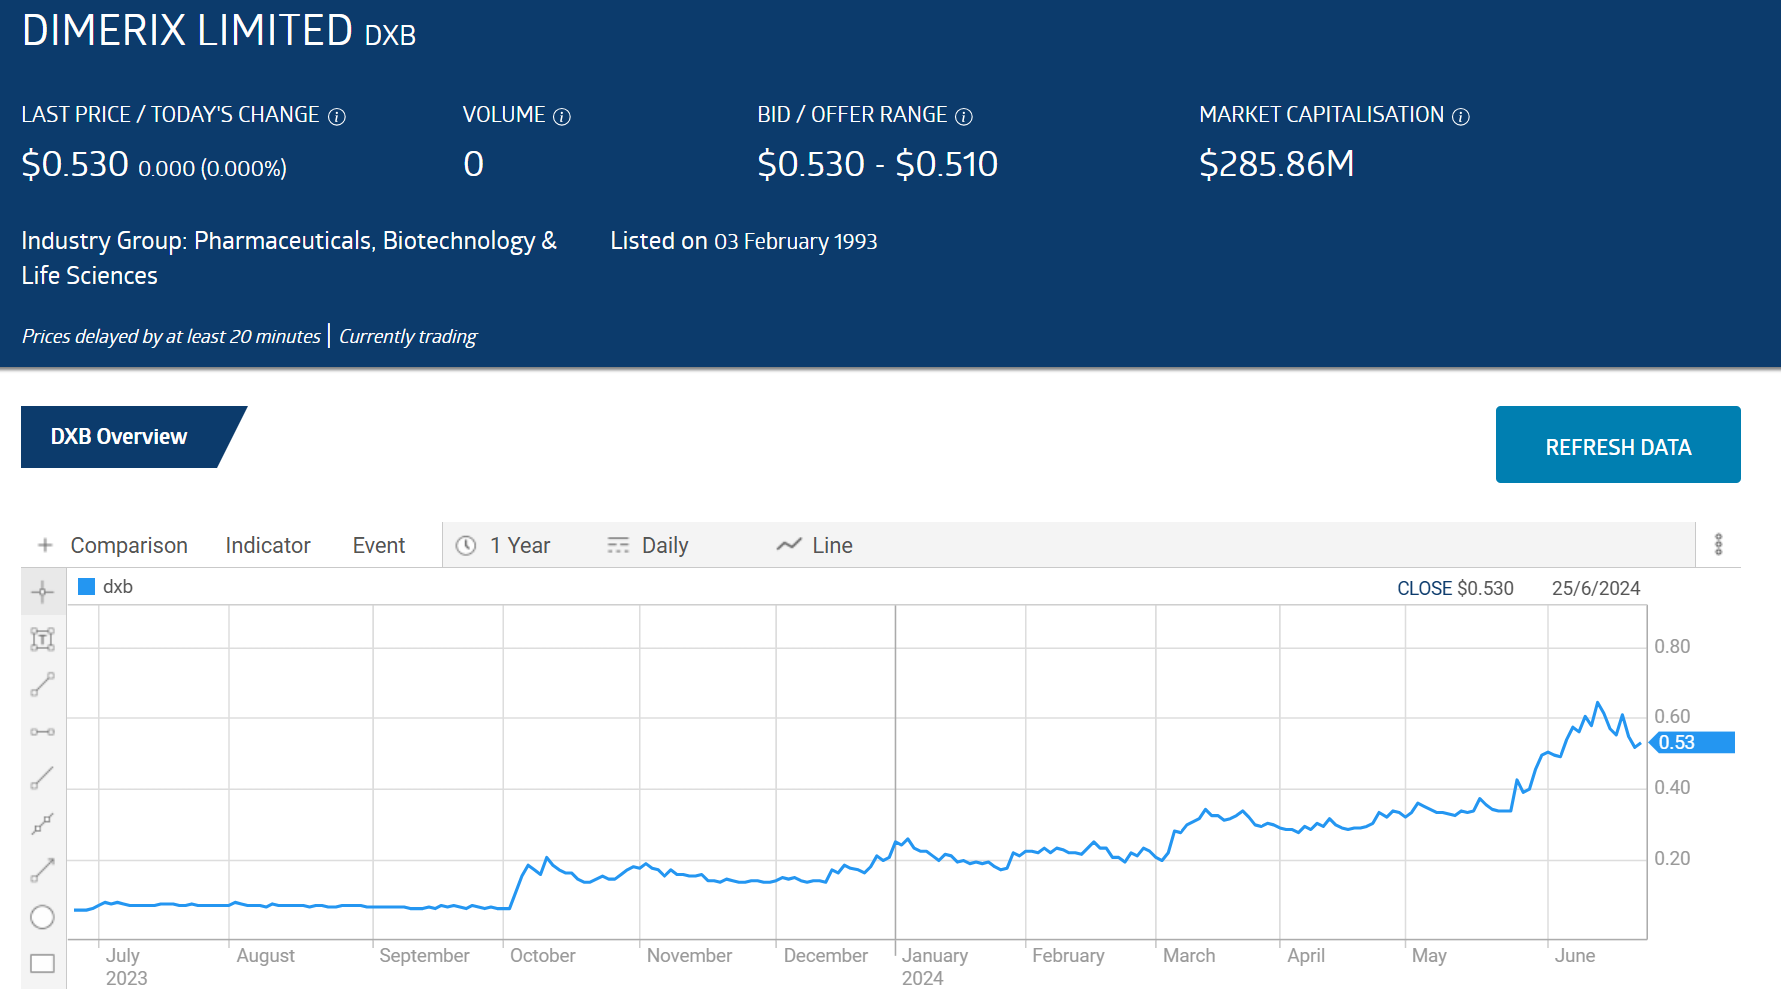Show info tooltip for Volume
The width and height of the screenshot is (1781, 989).
pos(562,117)
